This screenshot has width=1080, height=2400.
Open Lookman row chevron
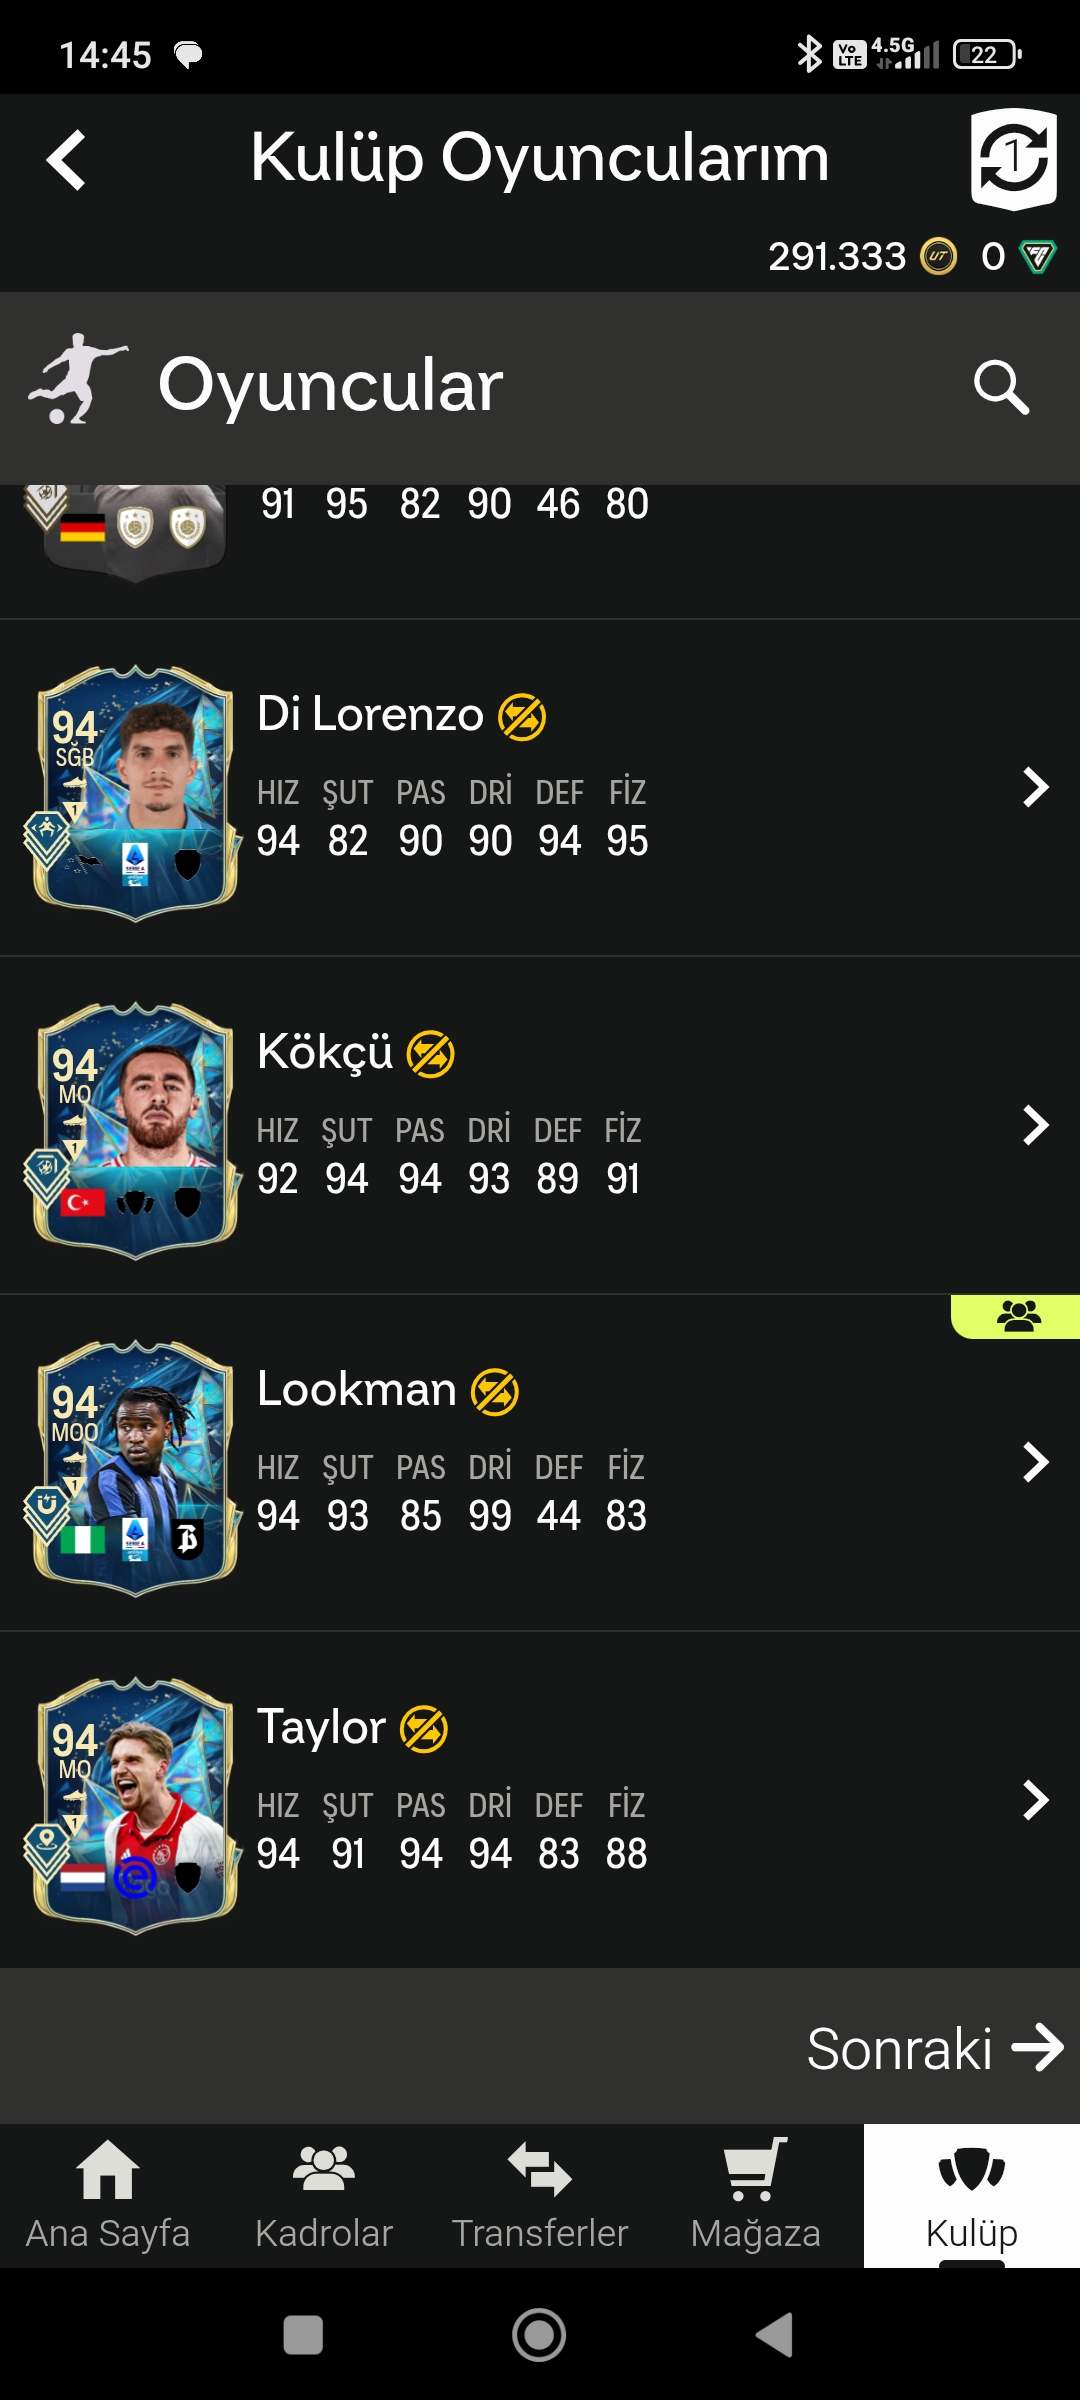1036,1462
